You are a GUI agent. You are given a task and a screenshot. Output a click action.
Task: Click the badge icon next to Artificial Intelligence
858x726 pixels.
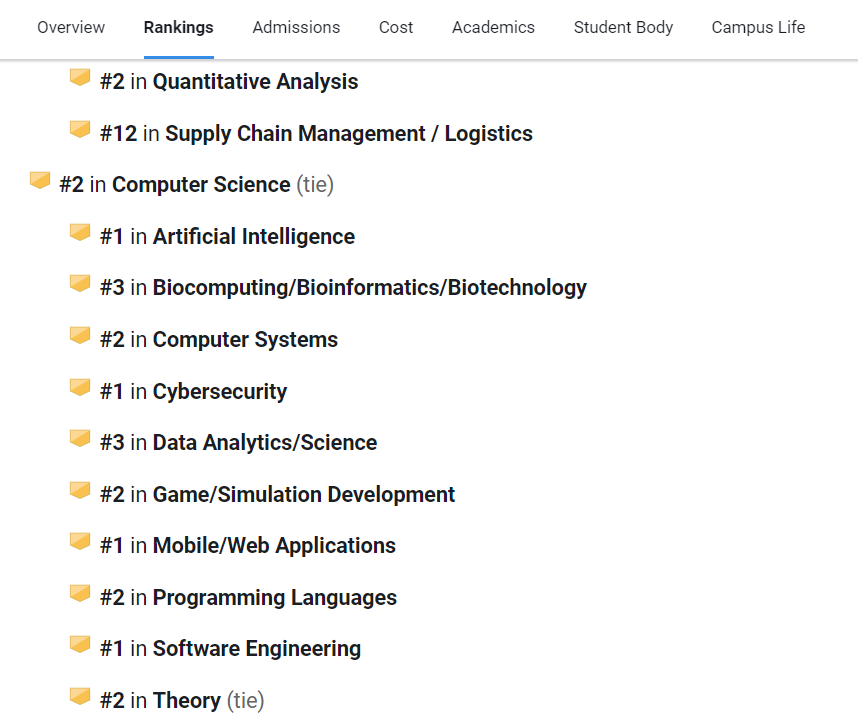(x=80, y=232)
